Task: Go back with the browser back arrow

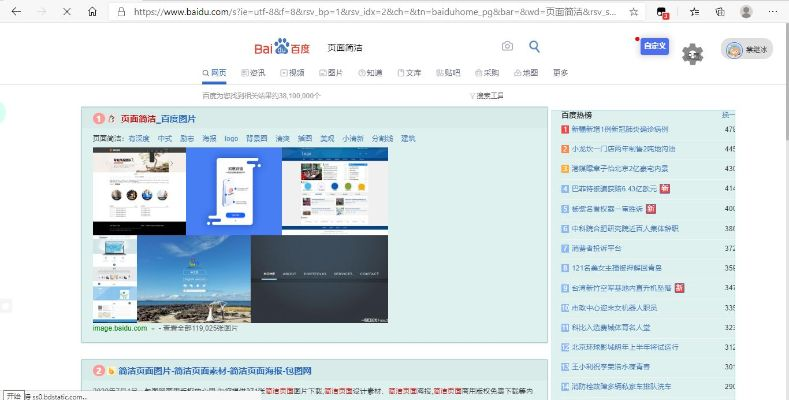Action: 16,12
